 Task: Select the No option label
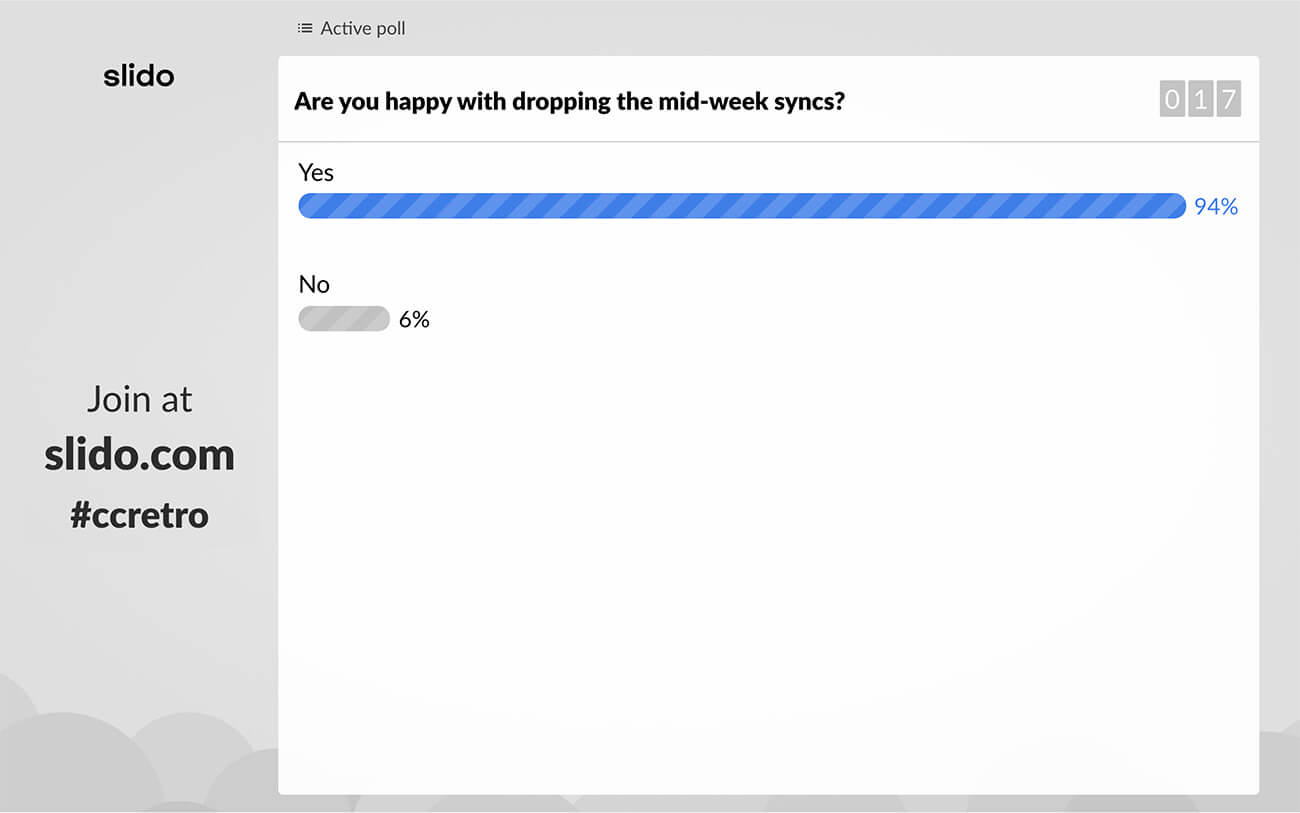coord(314,284)
